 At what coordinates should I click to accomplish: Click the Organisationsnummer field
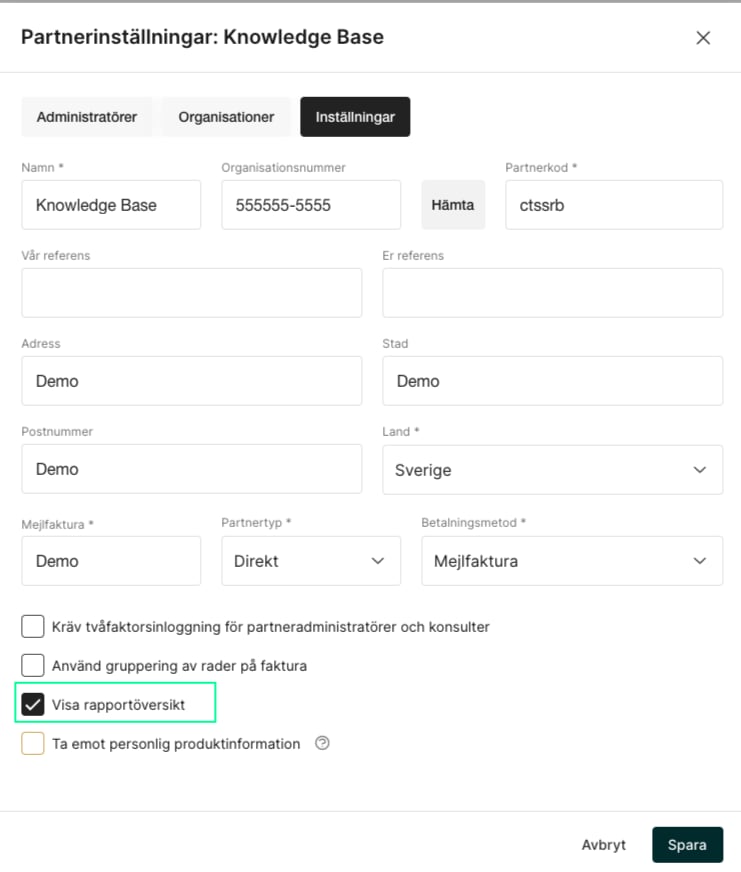[x=311, y=205]
